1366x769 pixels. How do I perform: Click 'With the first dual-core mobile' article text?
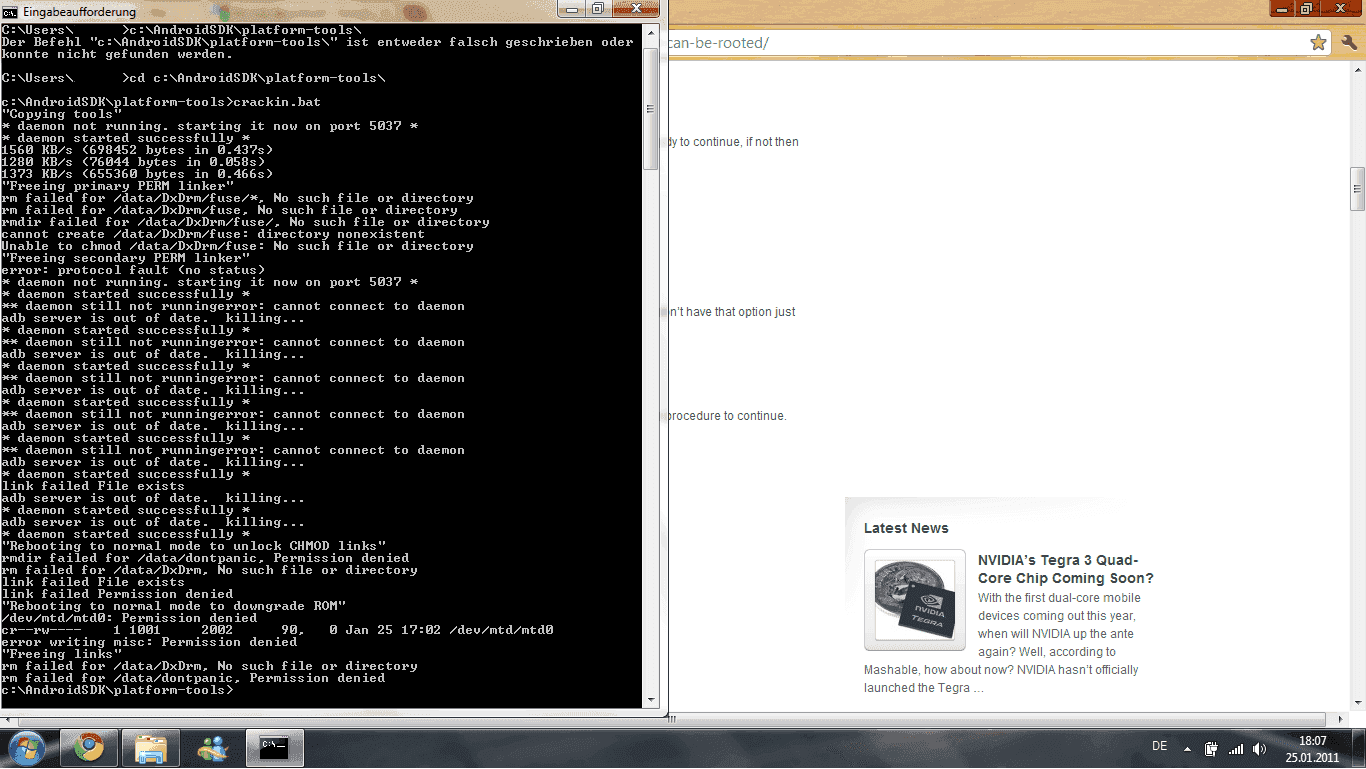[1059, 598]
